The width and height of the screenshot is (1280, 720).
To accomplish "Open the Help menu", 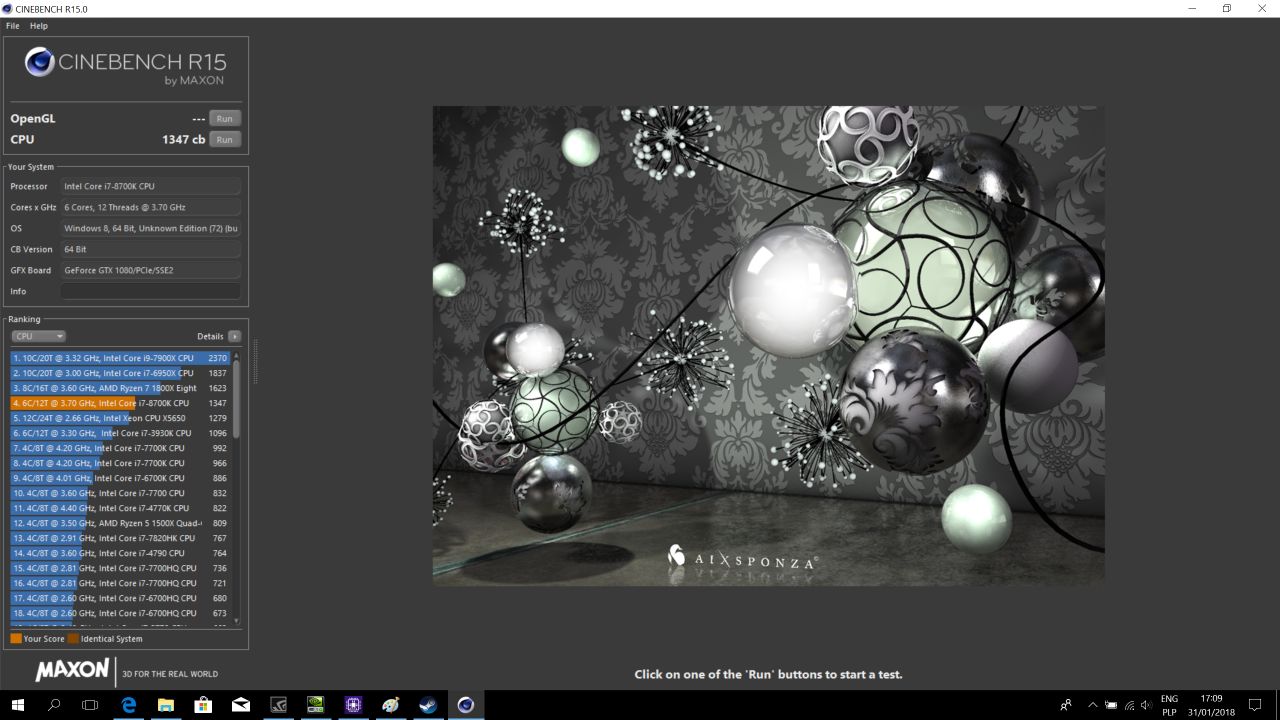I will pos(39,26).
